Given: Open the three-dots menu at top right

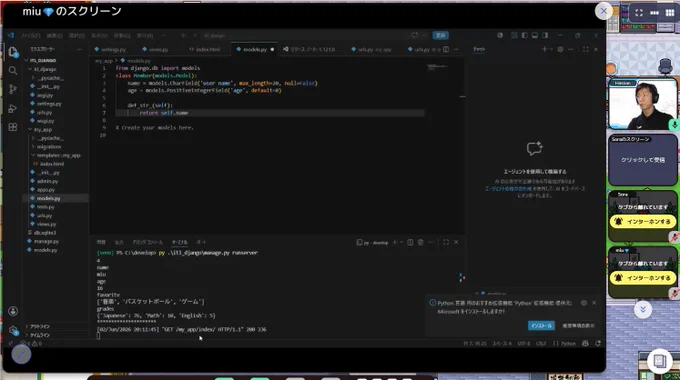Looking at the screenshot, I should [654, 13].
